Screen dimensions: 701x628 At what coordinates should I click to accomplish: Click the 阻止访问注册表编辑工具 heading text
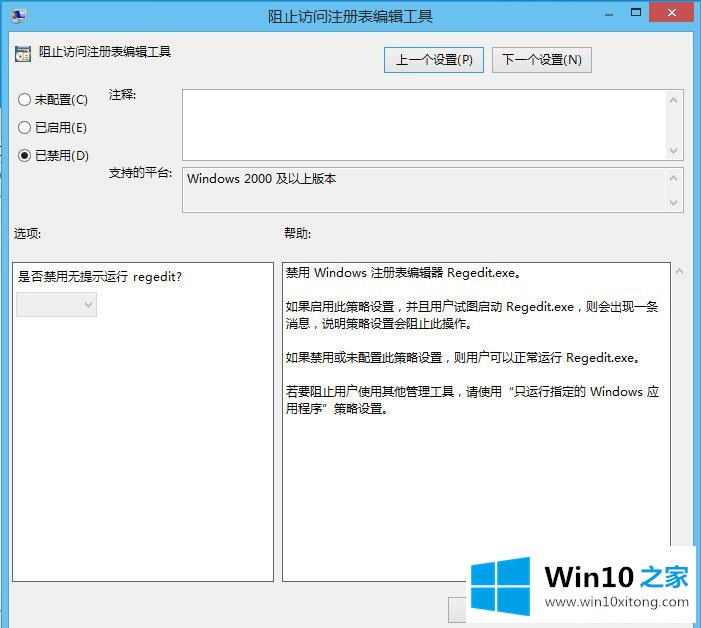[x=105, y=52]
